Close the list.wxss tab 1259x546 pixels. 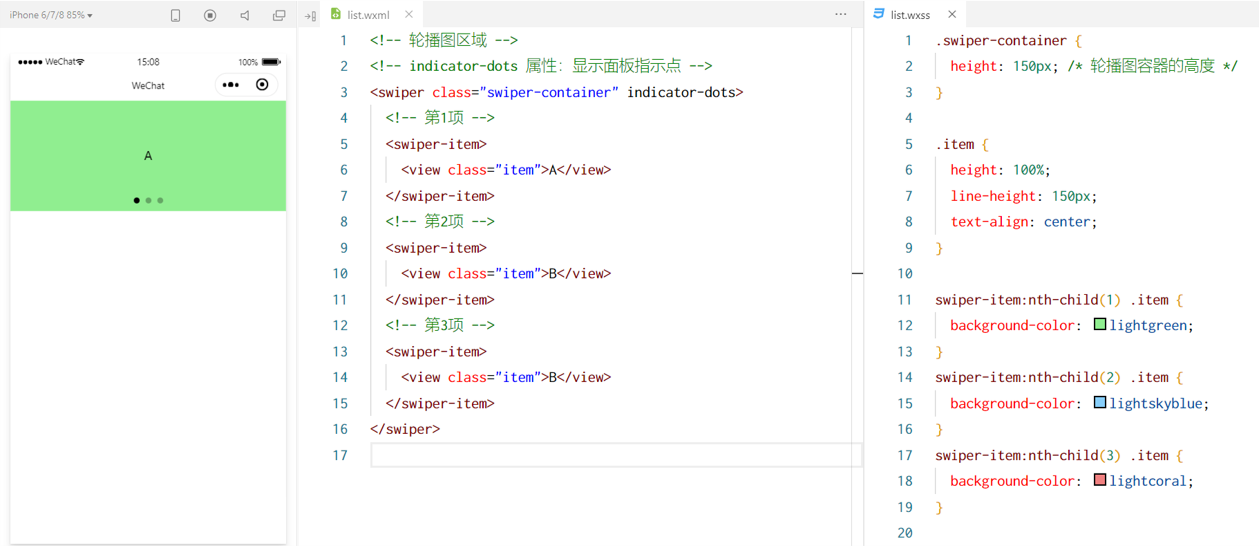[x=952, y=15]
